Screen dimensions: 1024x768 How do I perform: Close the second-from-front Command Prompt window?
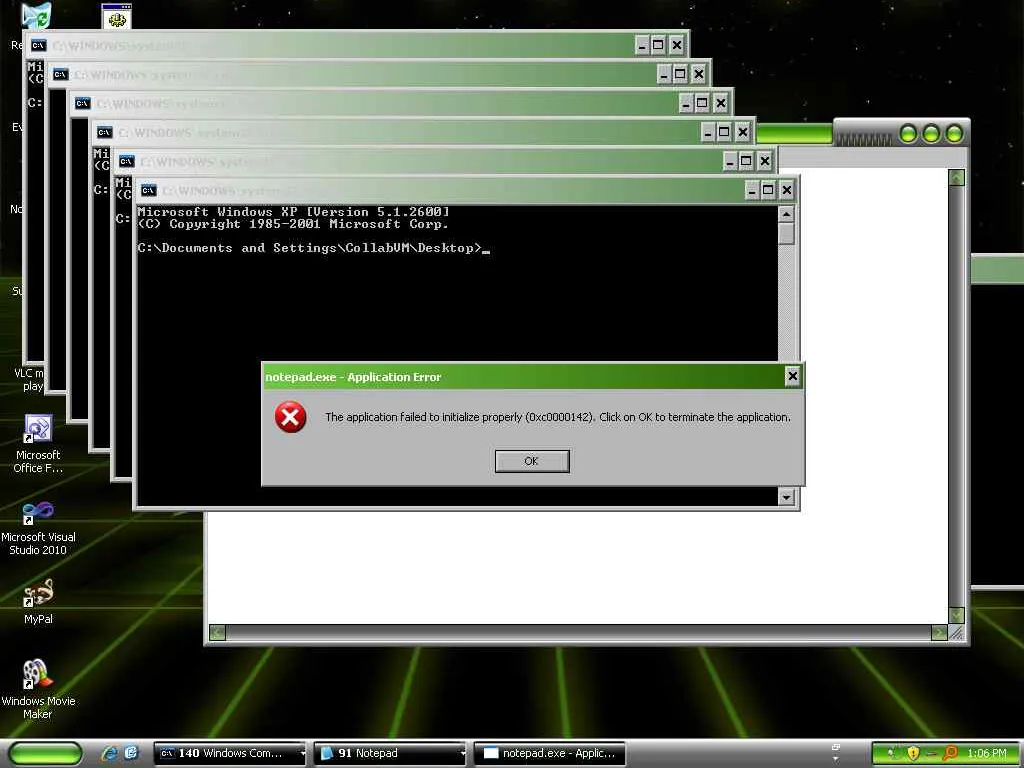tap(765, 161)
